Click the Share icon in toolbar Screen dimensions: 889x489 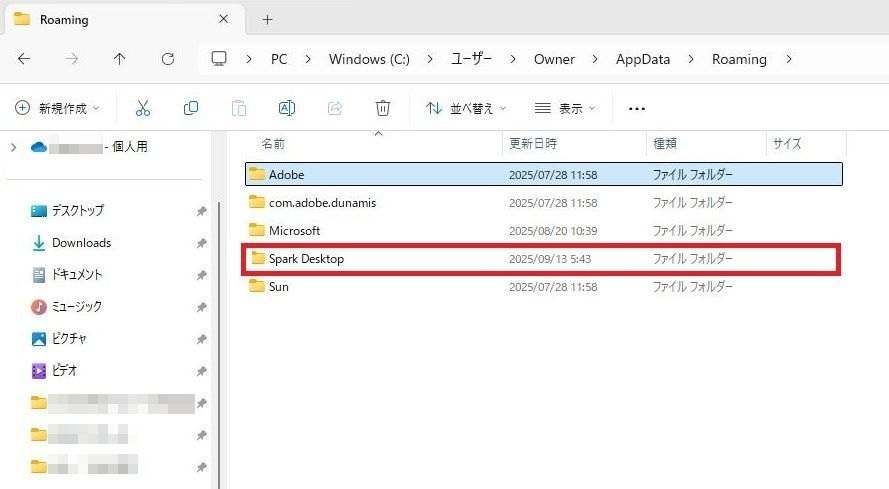point(335,108)
